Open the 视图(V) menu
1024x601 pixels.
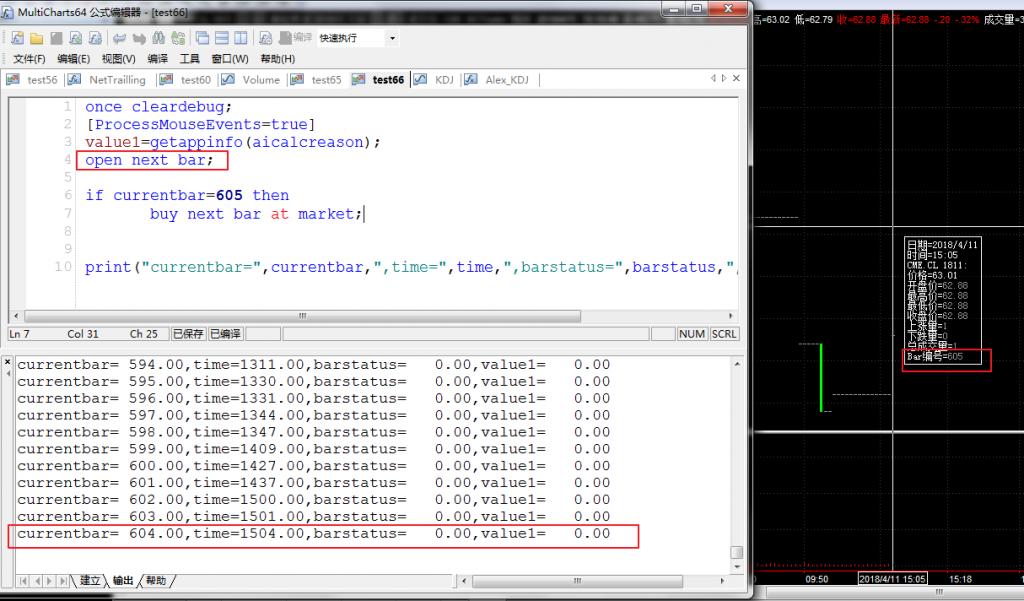[118, 59]
